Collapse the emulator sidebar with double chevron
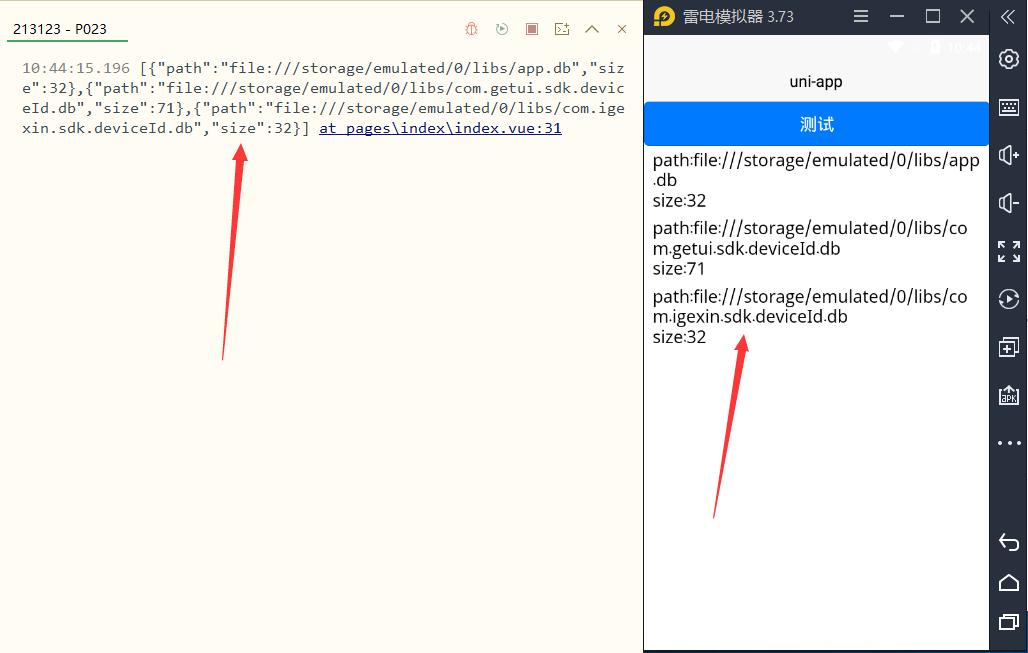The width and height of the screenshot is (1028, 653). pos(1008,17)
